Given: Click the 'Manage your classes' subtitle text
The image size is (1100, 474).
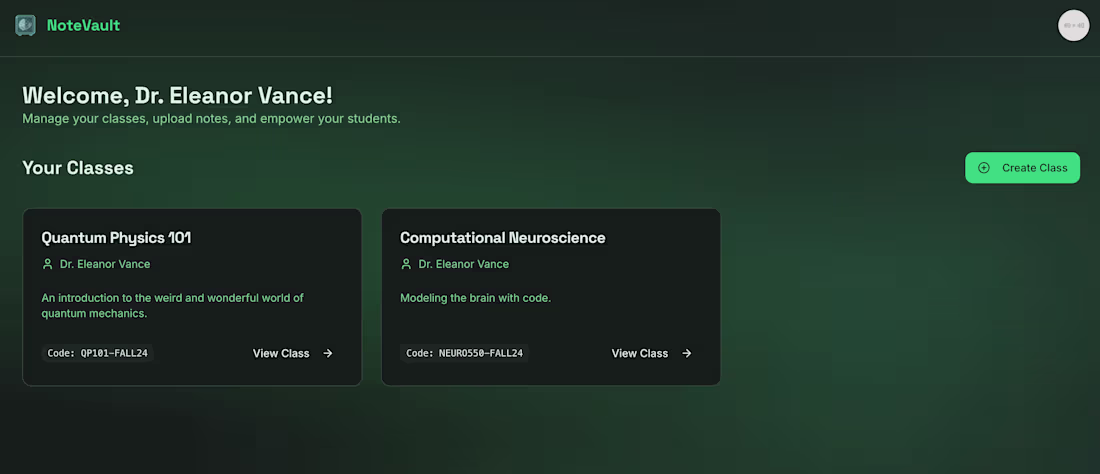Looking at the screenshot, I should coord(211,118).
